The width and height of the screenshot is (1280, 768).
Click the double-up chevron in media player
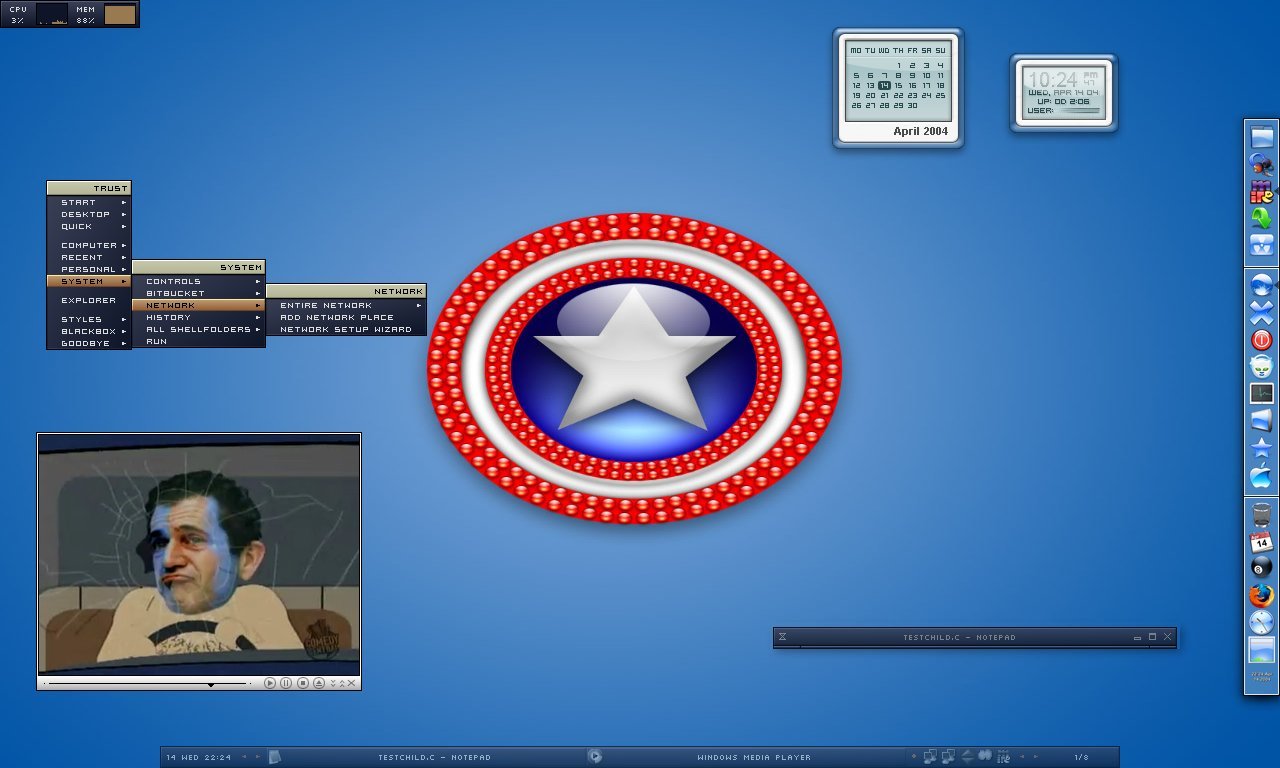click(342, 683)
